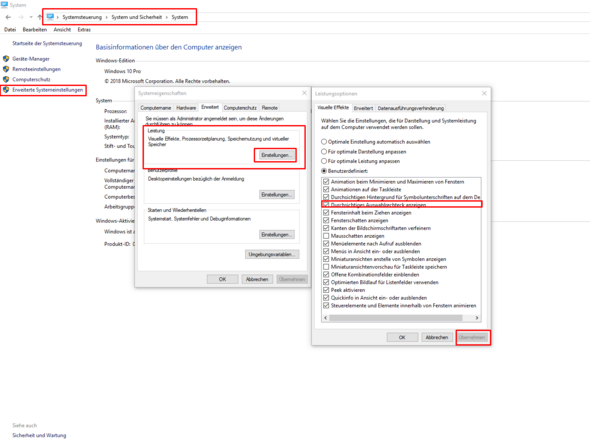Viewport: 590px width, 441px height.
Task: Uncheck Peek aktivieren option
Action: pos(326,290)
